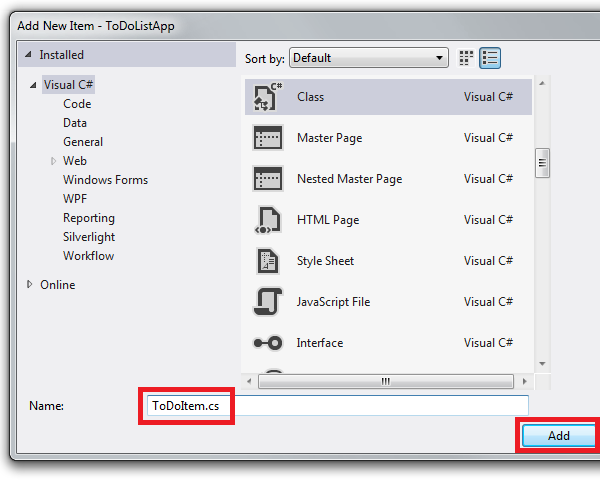Select the Style Sheet template icon
Viewport: 600px width, 480px height.
click(268, 261)
